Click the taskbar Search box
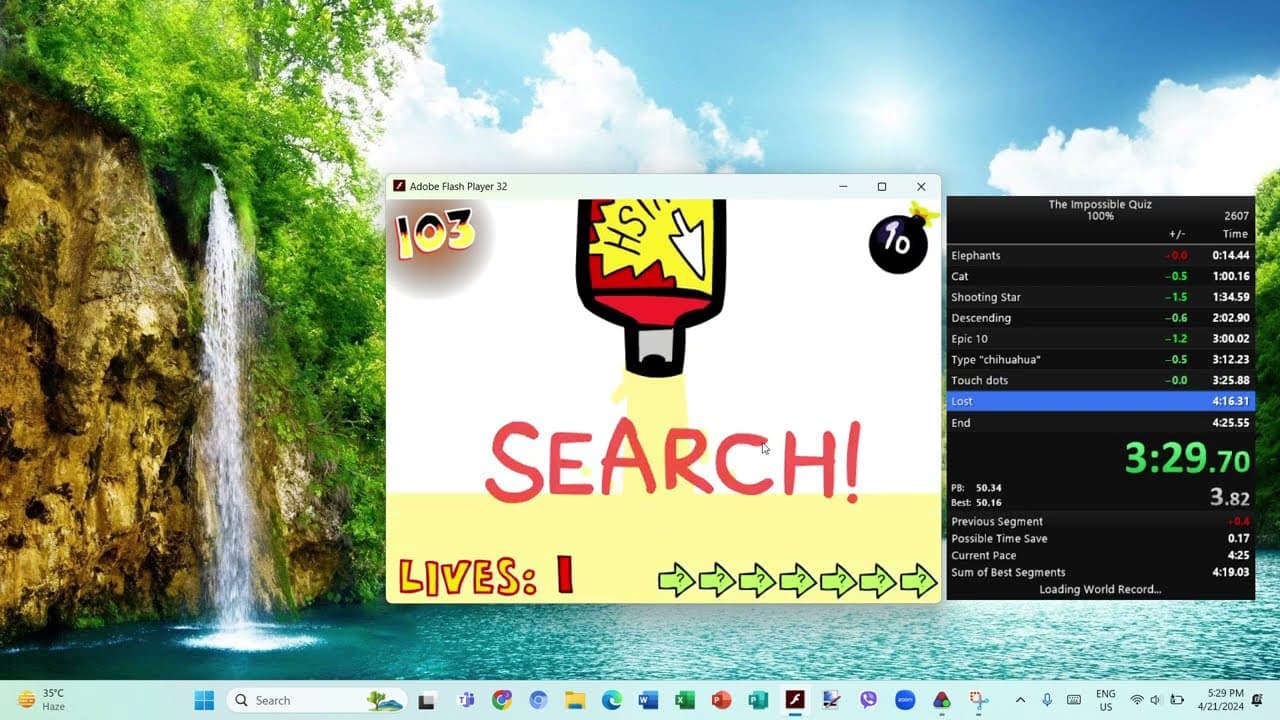1280x720 pixels. coord(316,700)
